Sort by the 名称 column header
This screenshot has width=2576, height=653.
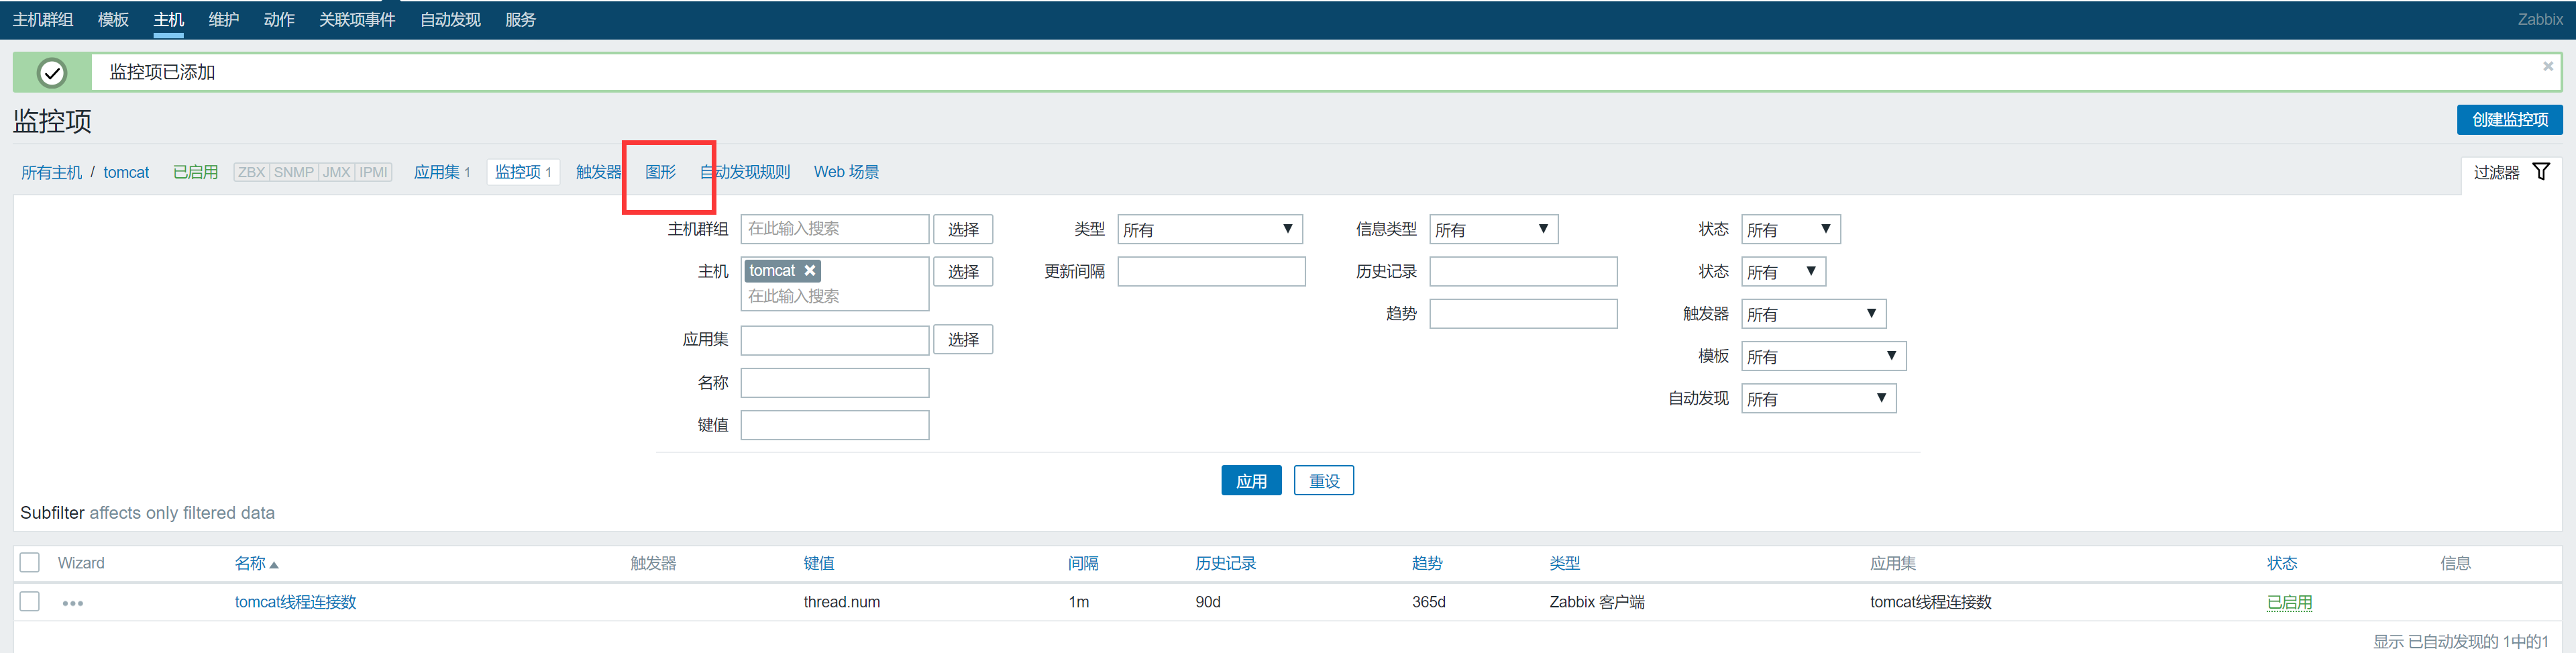[250, 564]
